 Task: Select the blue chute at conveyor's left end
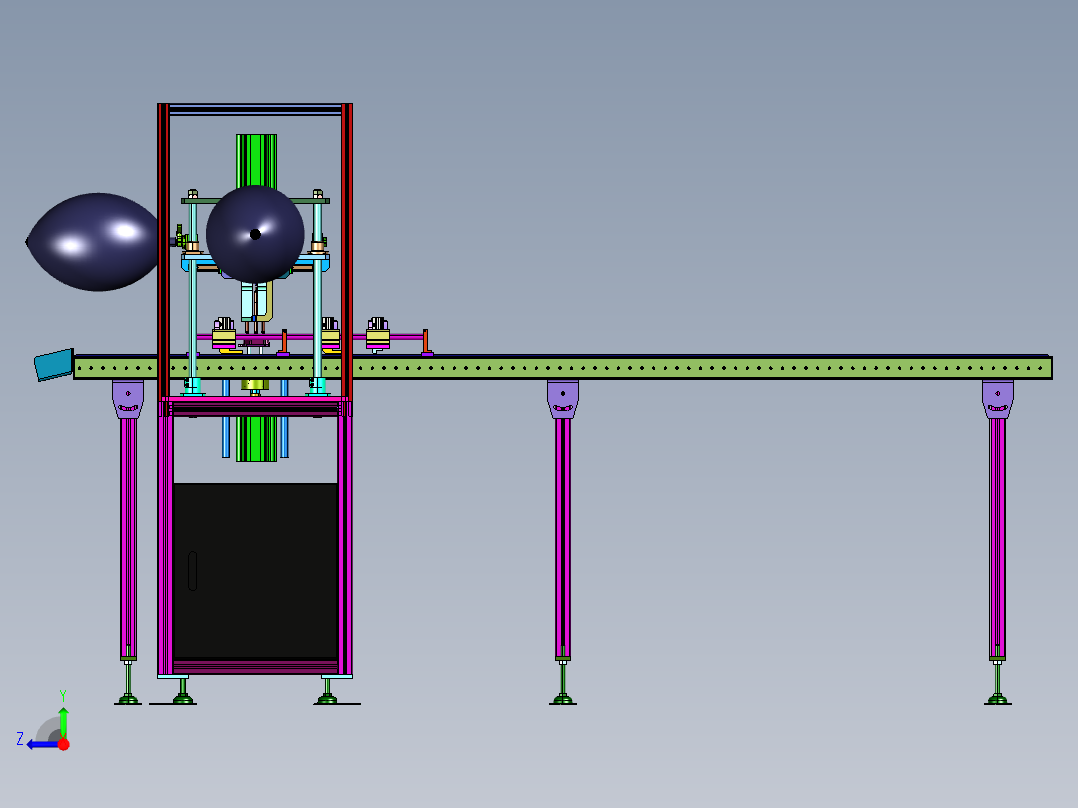pyautogui.click(x=54, y=364)
